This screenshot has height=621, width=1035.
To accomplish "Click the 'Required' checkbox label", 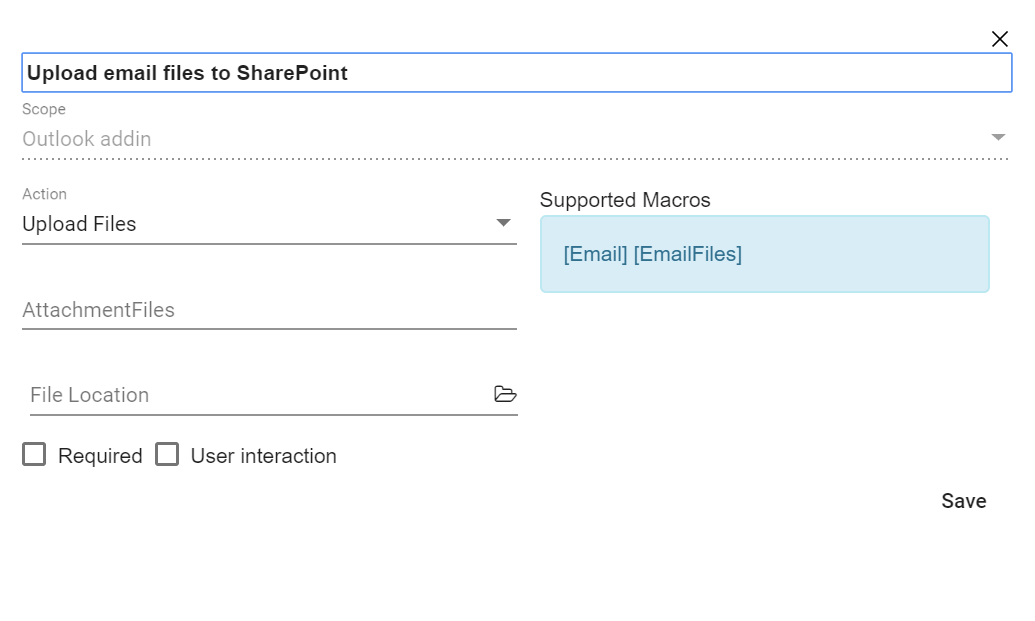I will [x=100, y=456].
